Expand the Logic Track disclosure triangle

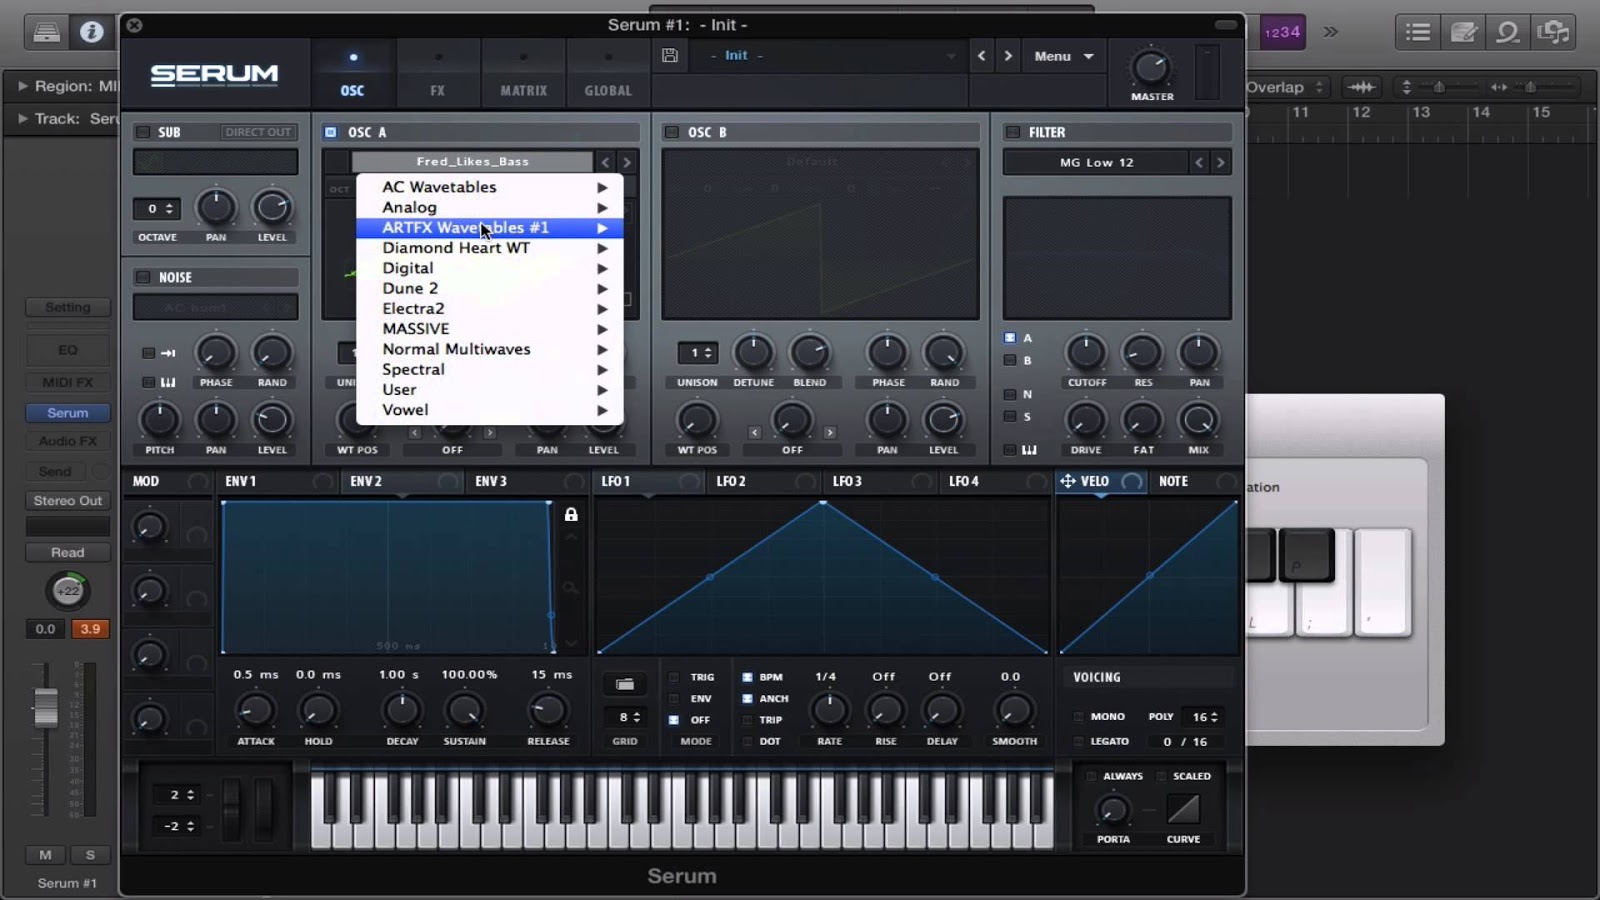[22, 118]
